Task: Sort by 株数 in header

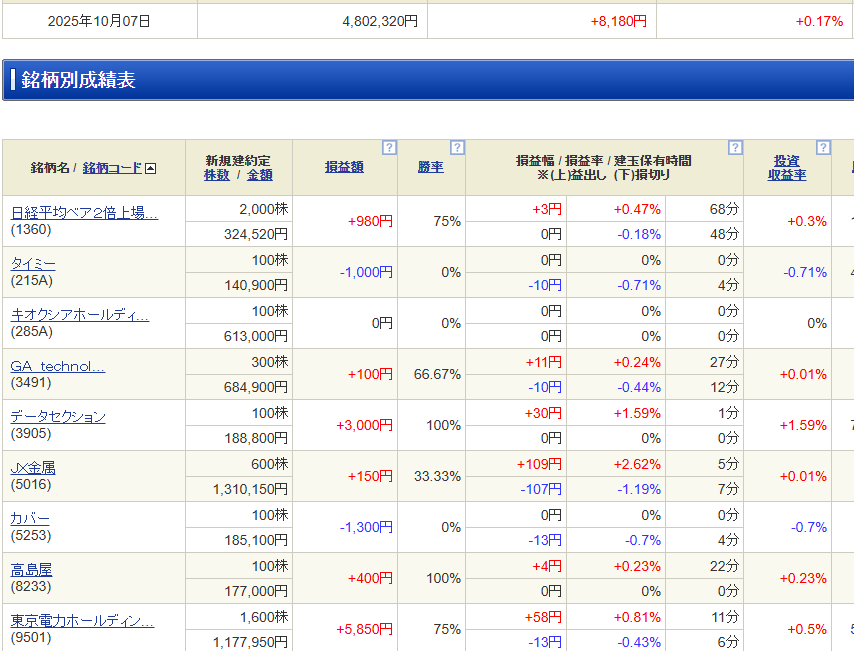Action: point(217,175)
